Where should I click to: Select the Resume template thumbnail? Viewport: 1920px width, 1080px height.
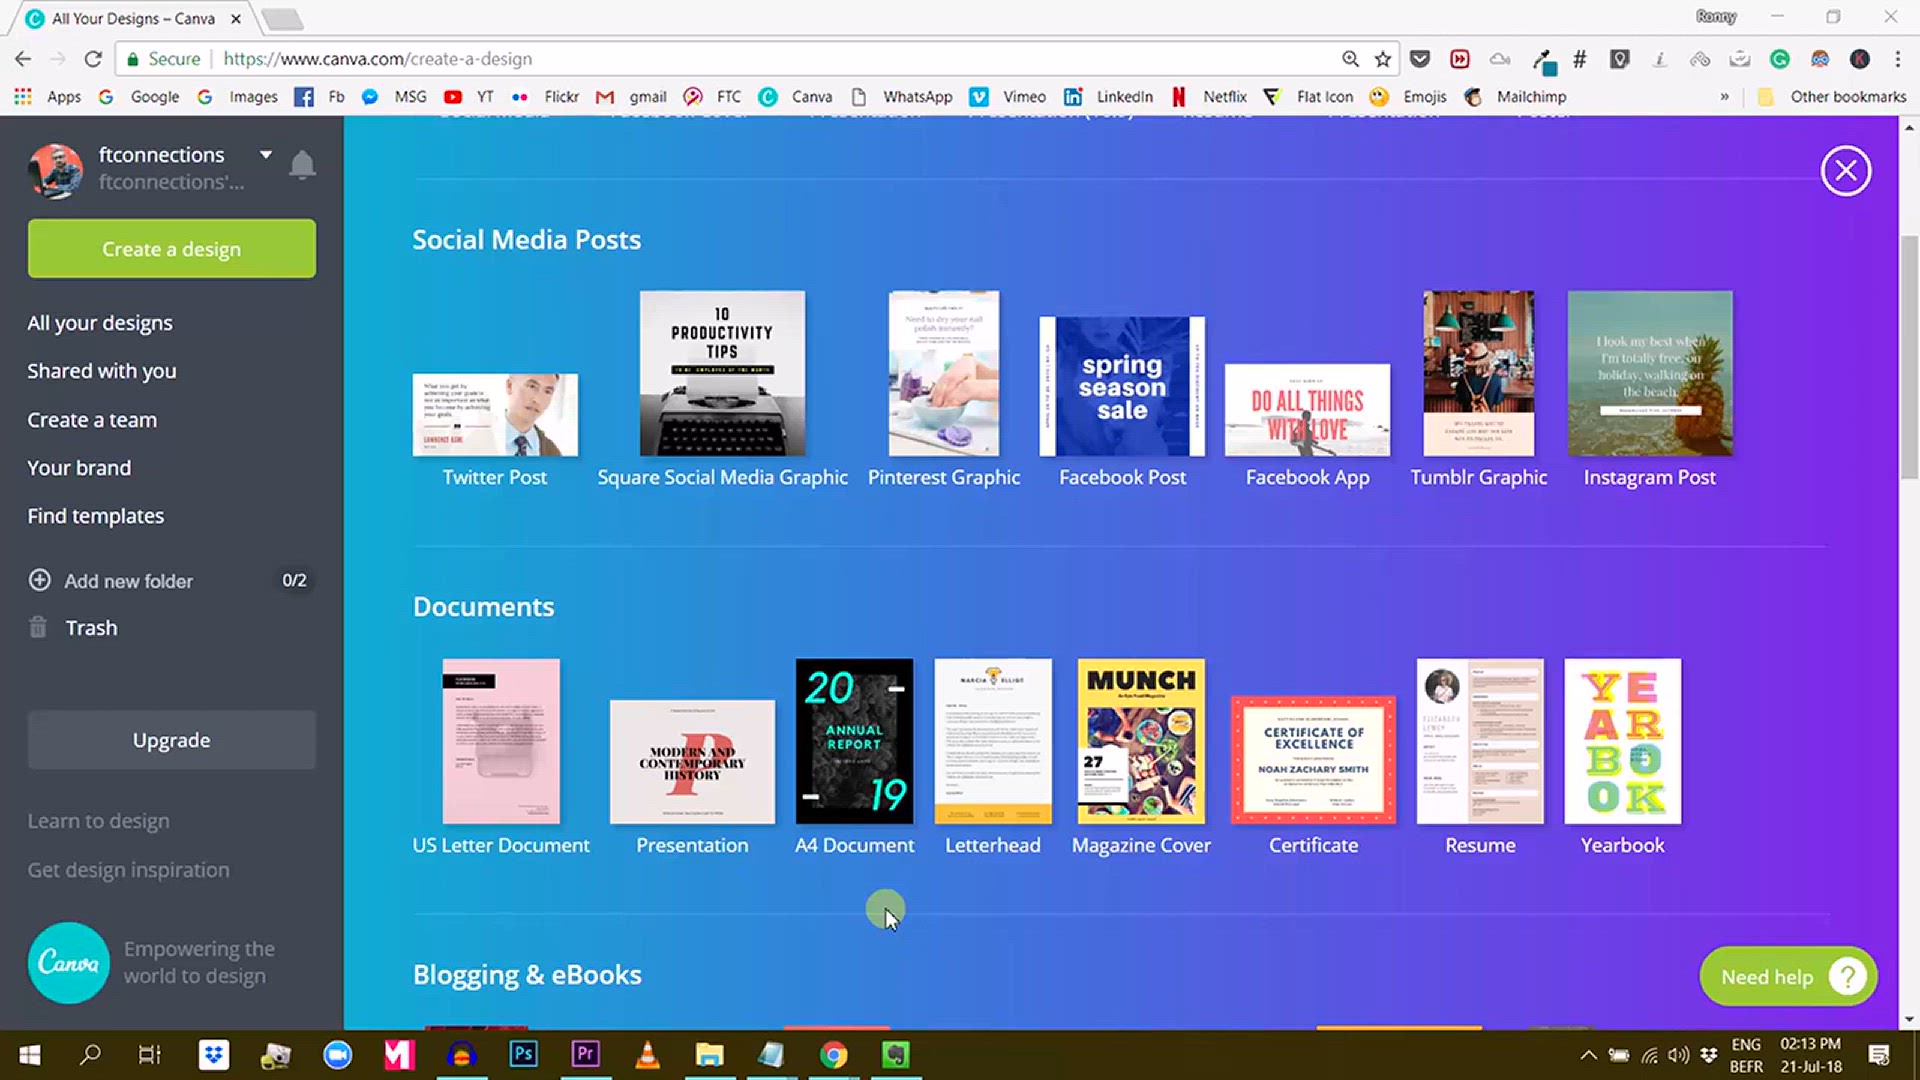click(1480, 741)
